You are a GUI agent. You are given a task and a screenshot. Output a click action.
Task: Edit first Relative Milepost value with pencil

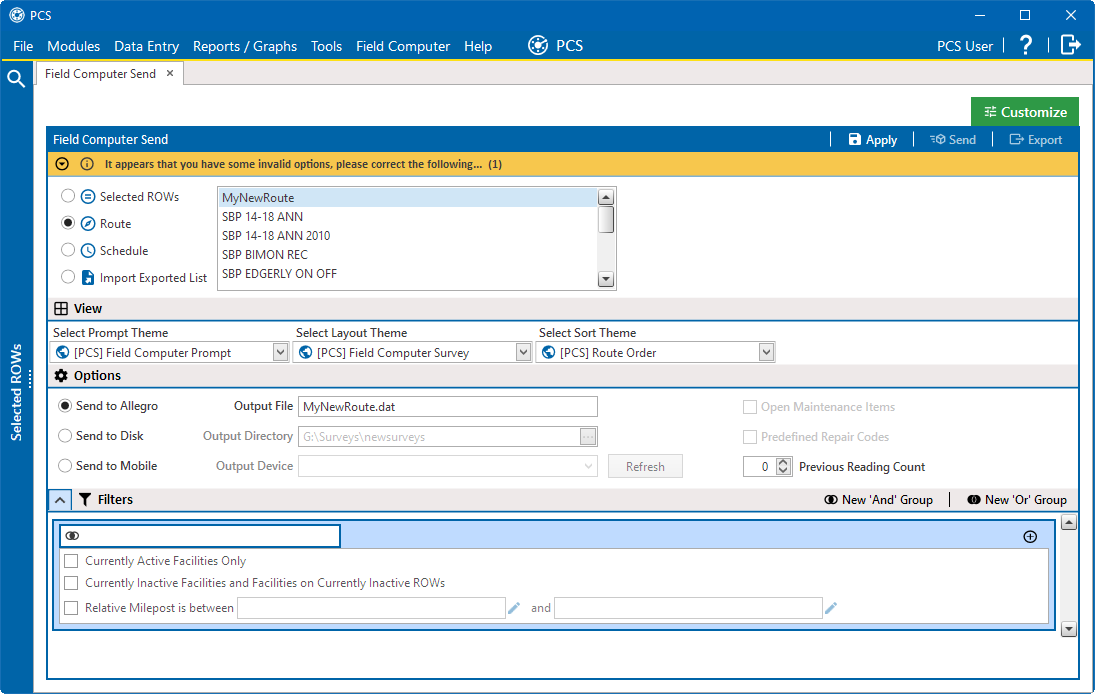click(x=514, y=608)
